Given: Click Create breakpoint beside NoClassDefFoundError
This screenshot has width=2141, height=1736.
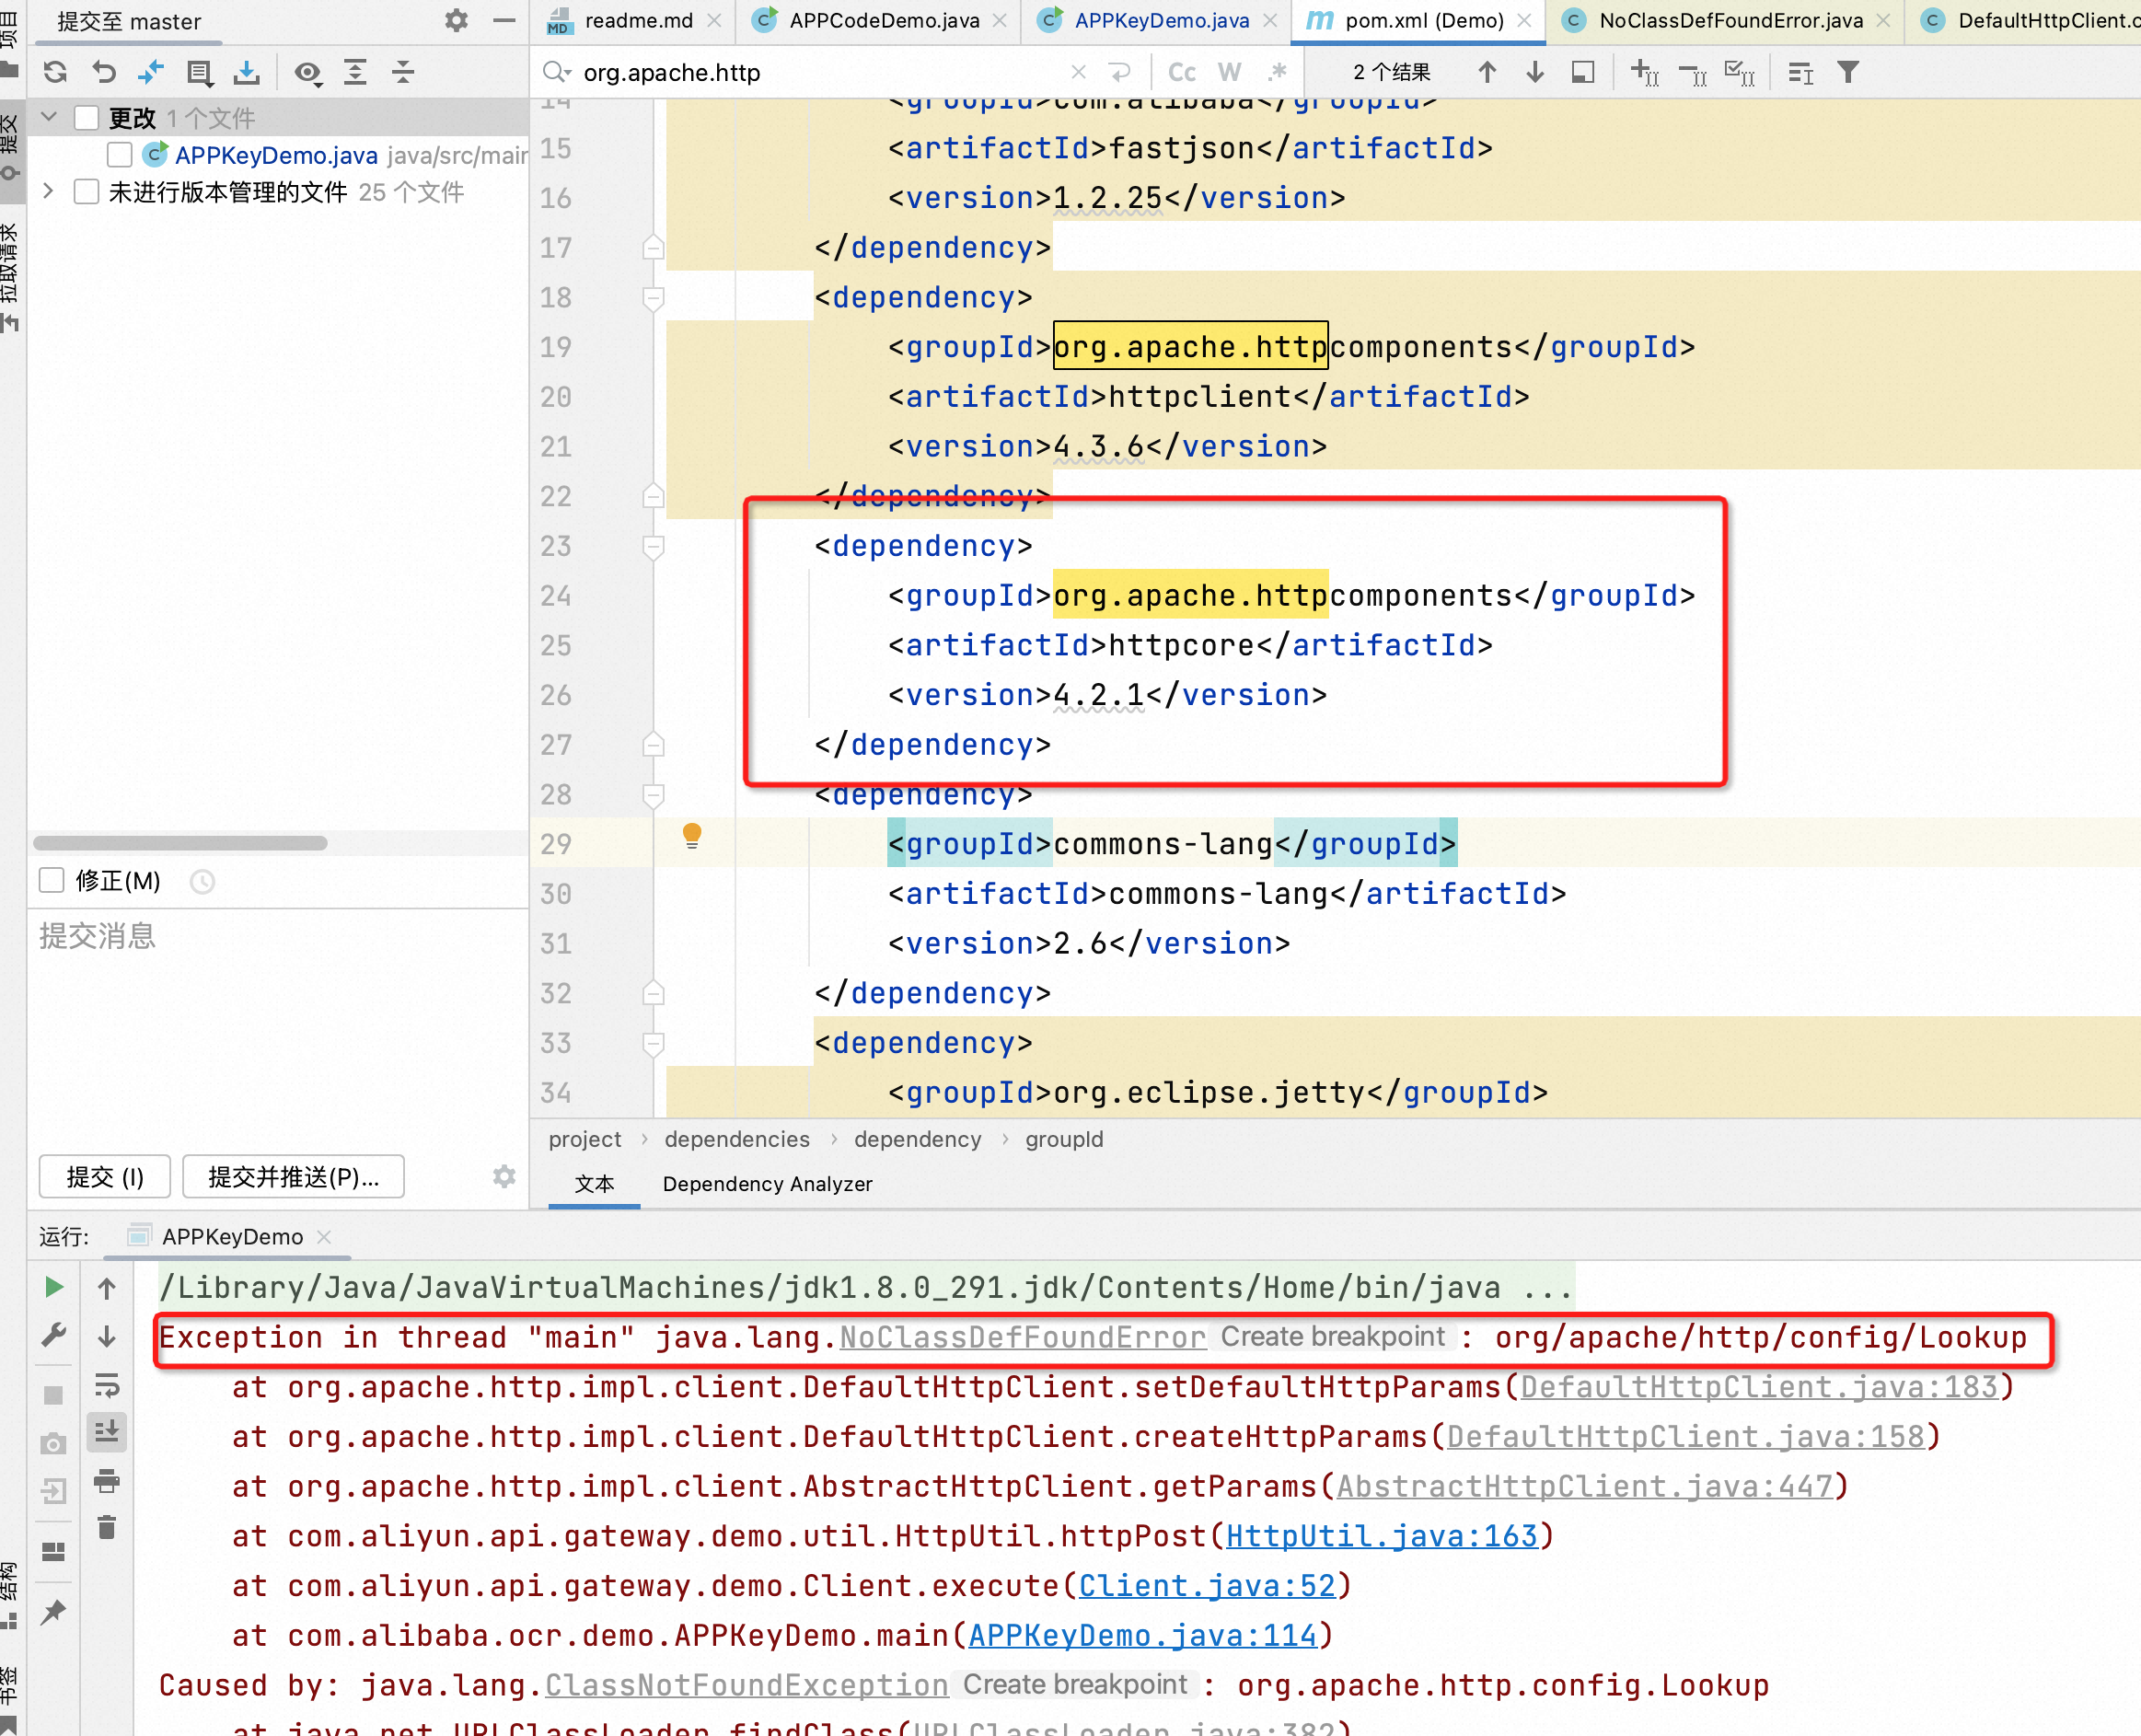Looking at the screenshot, I should tap(1332, 1337).
